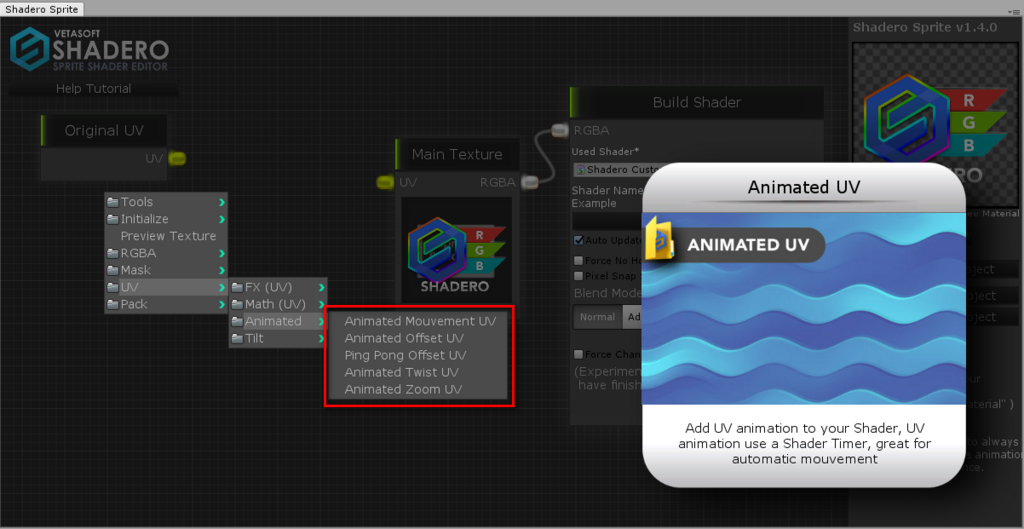Open the Help Tutorial button
Viewport: 1024px width, 529px height.
[x=93, y=89]
